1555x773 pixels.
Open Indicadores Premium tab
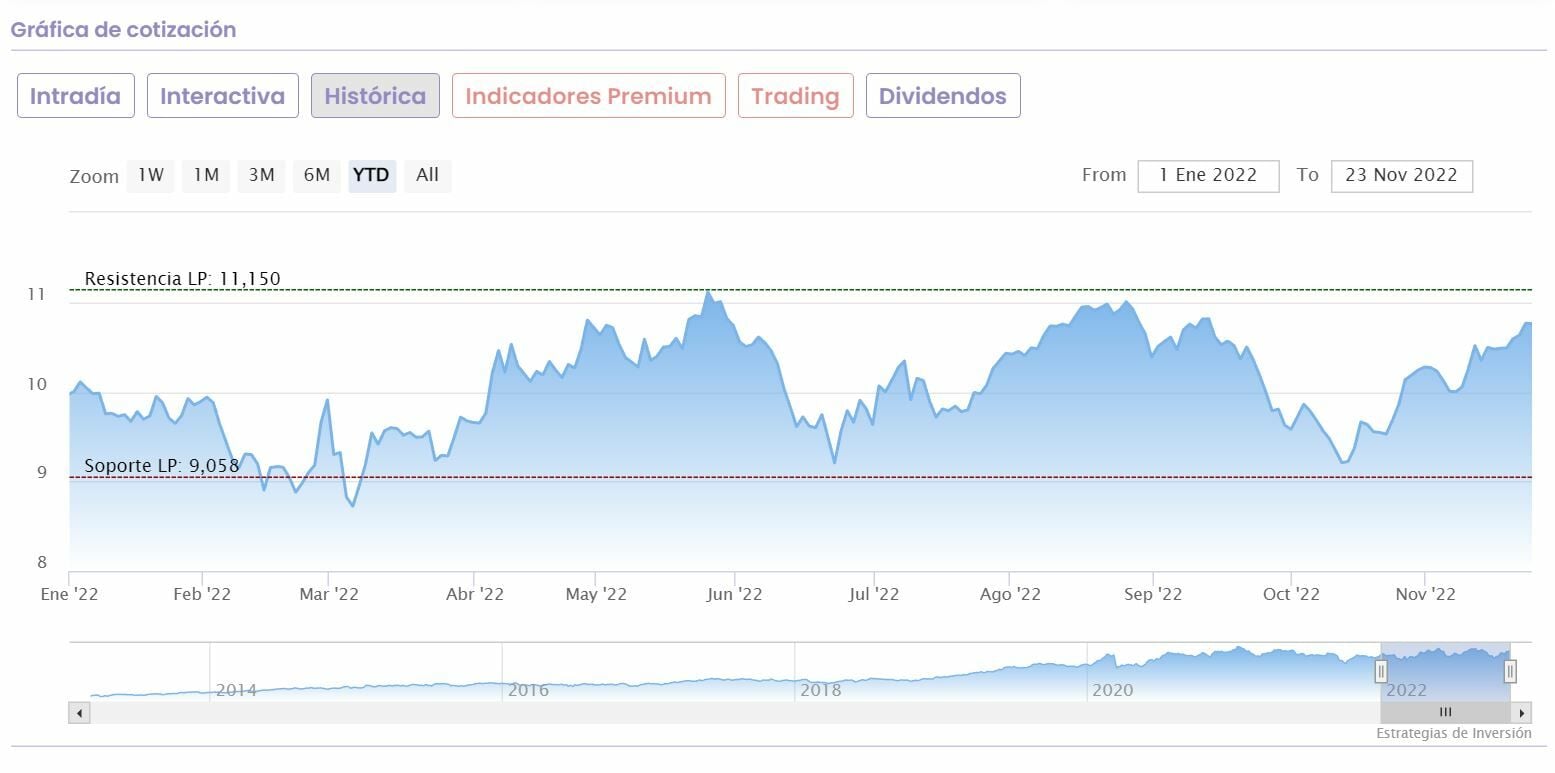coord(588,96)
